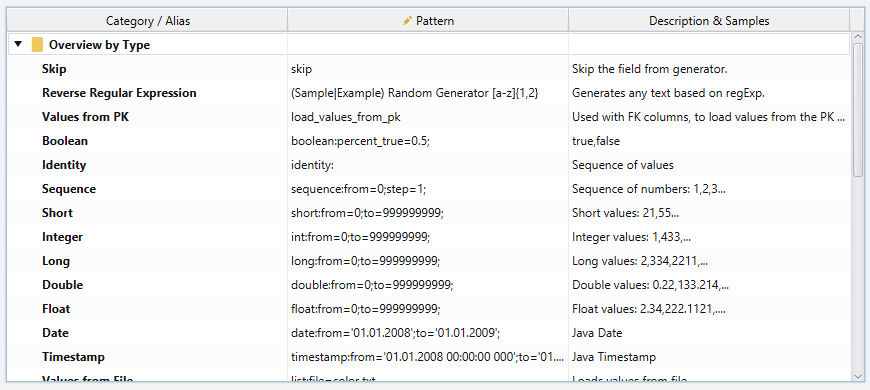Collapse the Overview by Type tree node

[x=18, y=44]
